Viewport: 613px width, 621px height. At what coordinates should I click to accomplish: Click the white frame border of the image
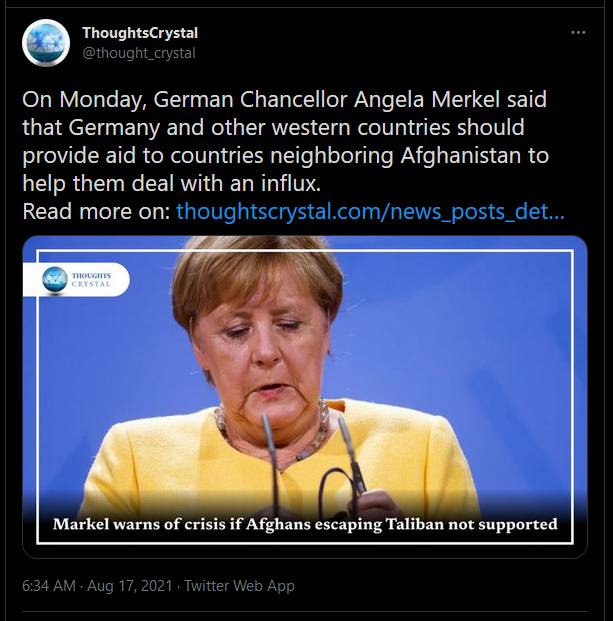coord(305,251)
